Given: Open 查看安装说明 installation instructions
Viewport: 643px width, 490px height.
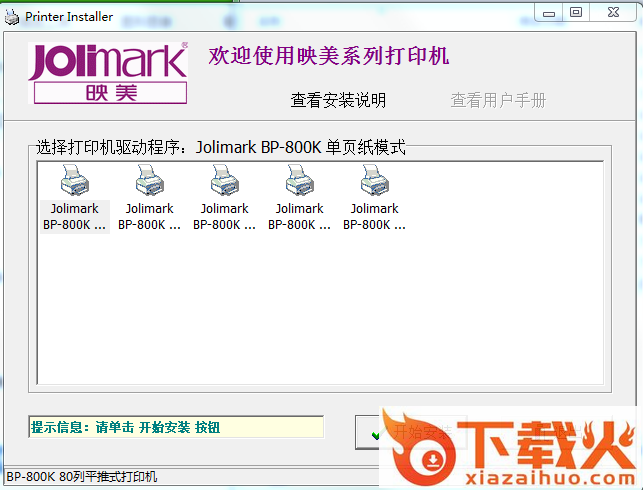Looking at the screenshot, I should (338, 100).
